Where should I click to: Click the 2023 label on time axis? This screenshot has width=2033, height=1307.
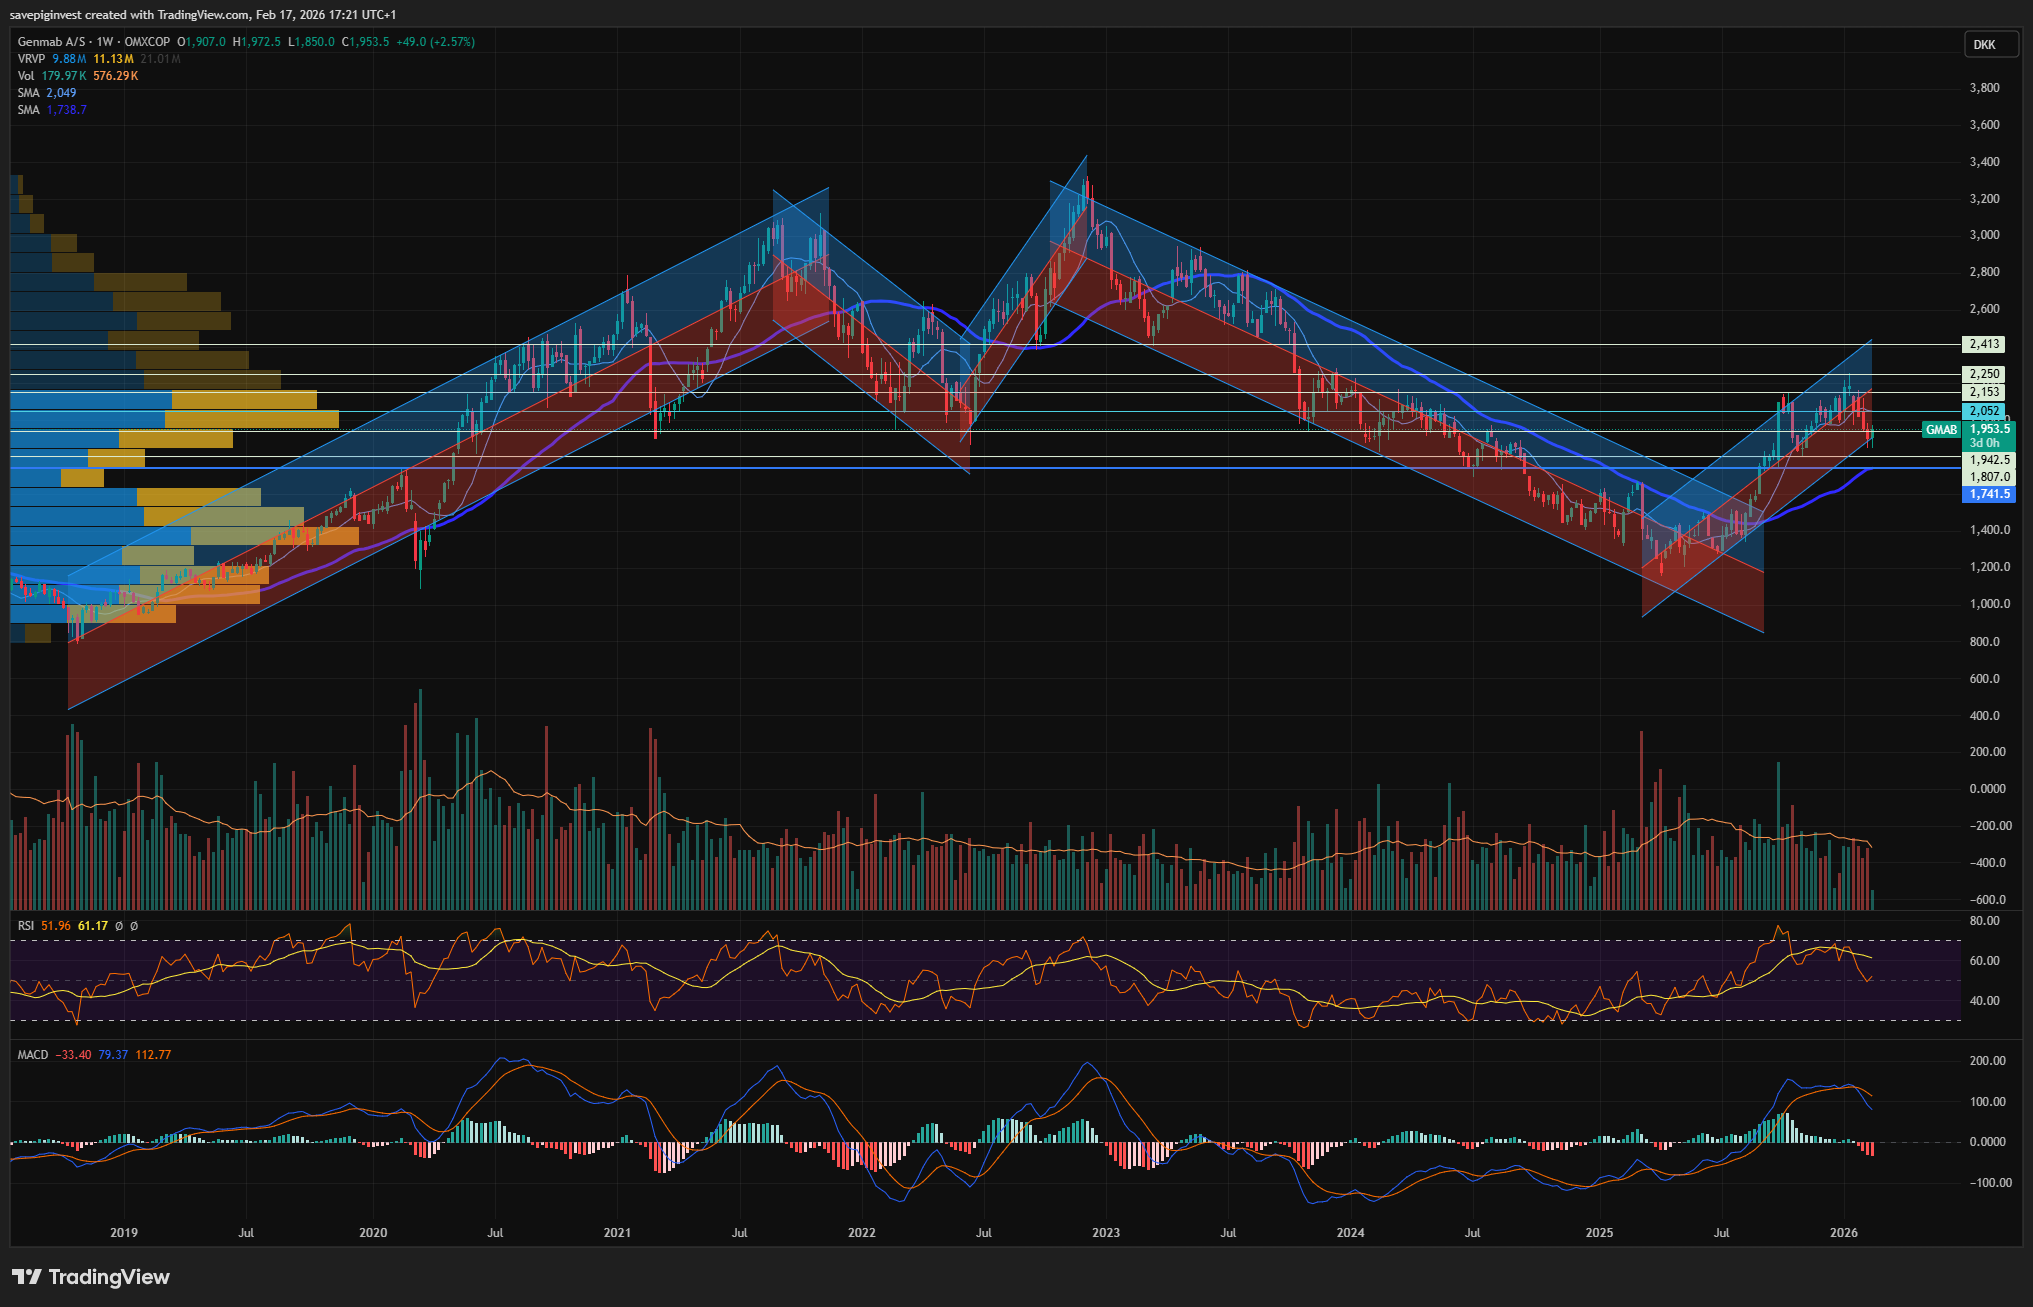pos(1106,1233)
